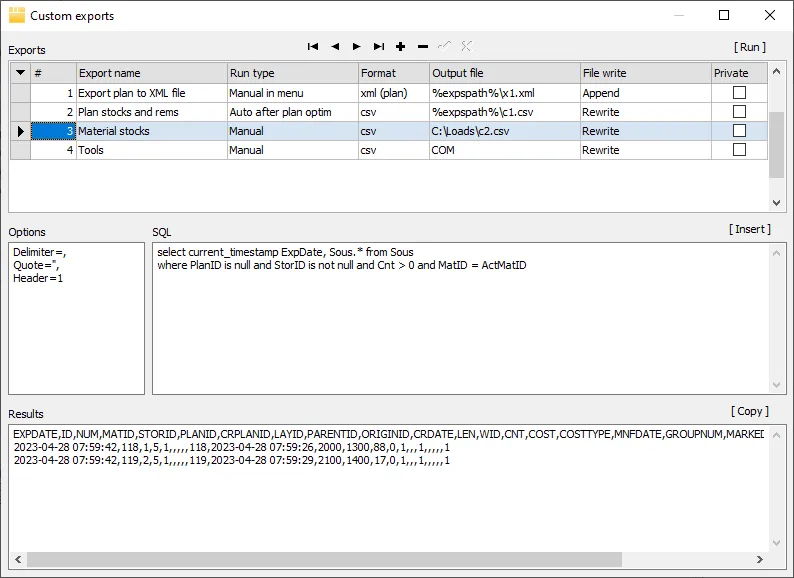Delete the export with minus icon
Image resolution: width=794 pixels, height=578 pixels.
point(423,46)
